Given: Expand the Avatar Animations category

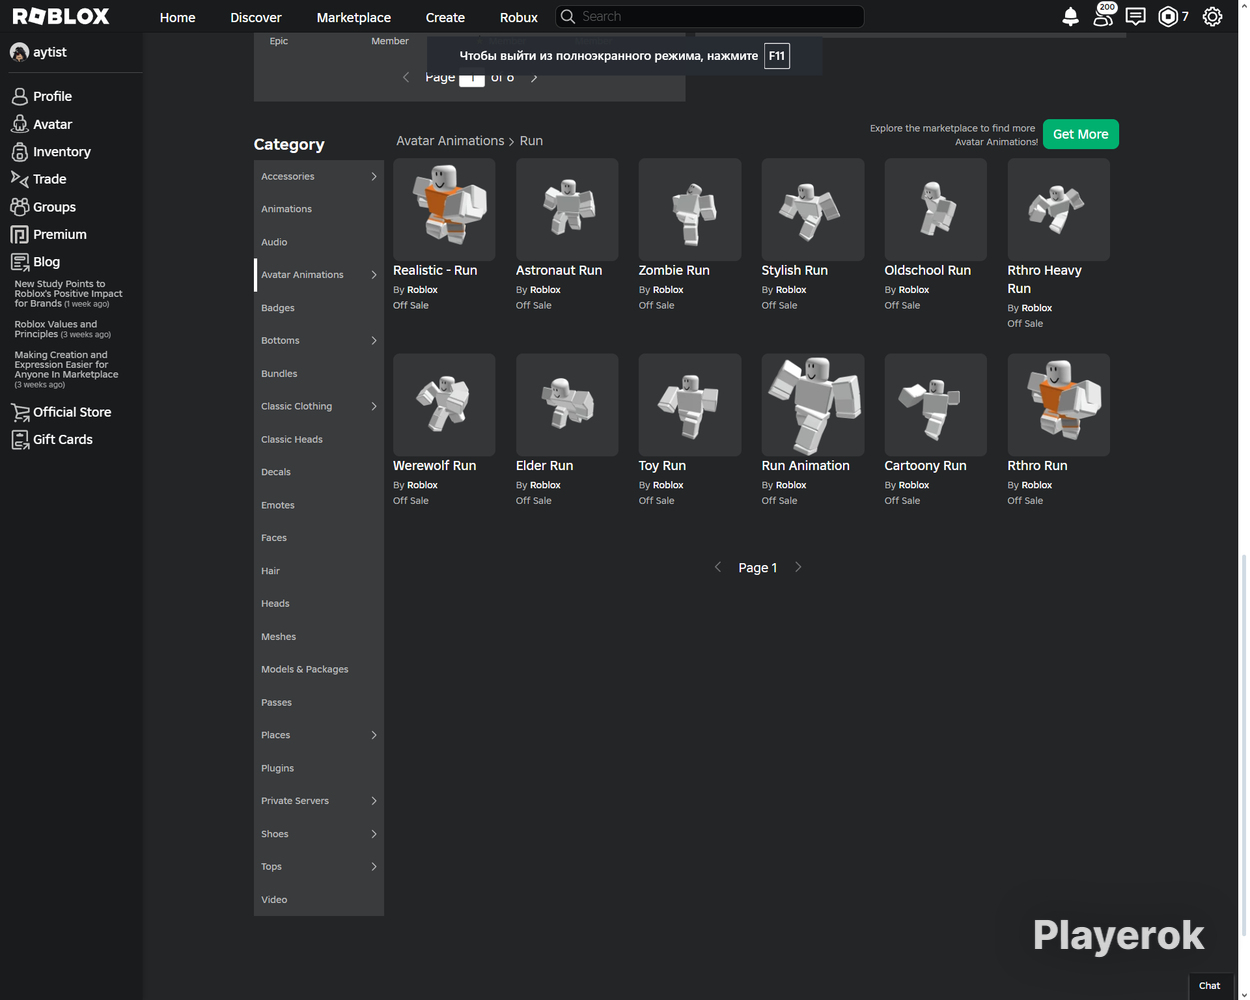Looking at the screenshot, I should 374,275.
